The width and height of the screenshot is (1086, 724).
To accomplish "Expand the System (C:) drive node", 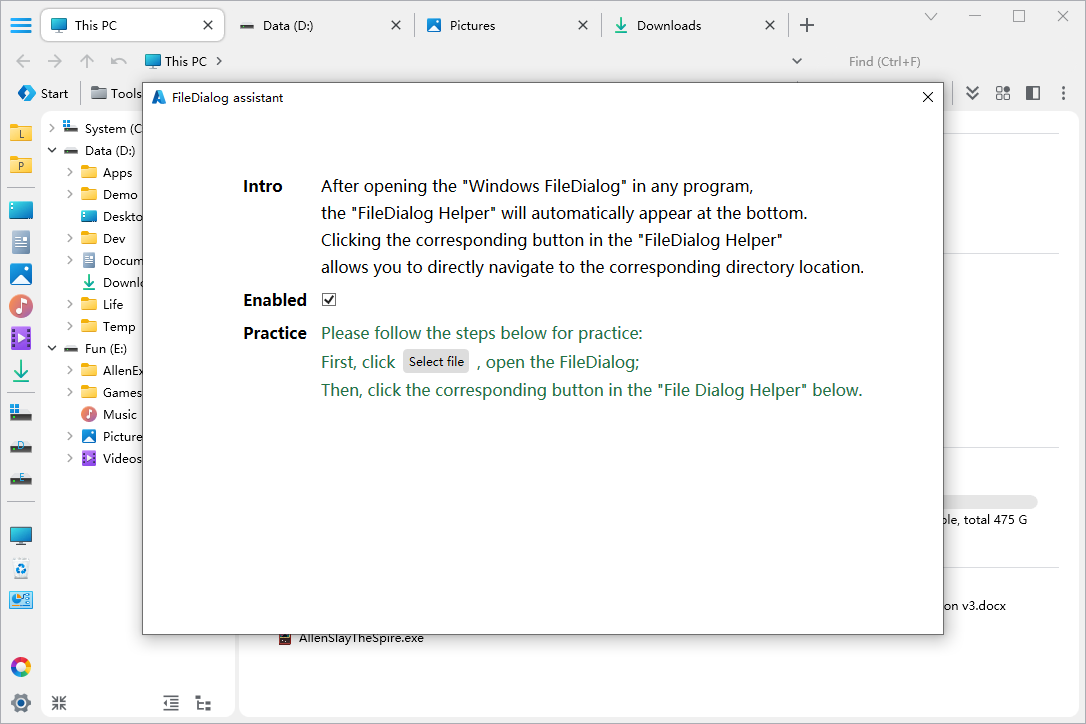I will pos(52,128).
